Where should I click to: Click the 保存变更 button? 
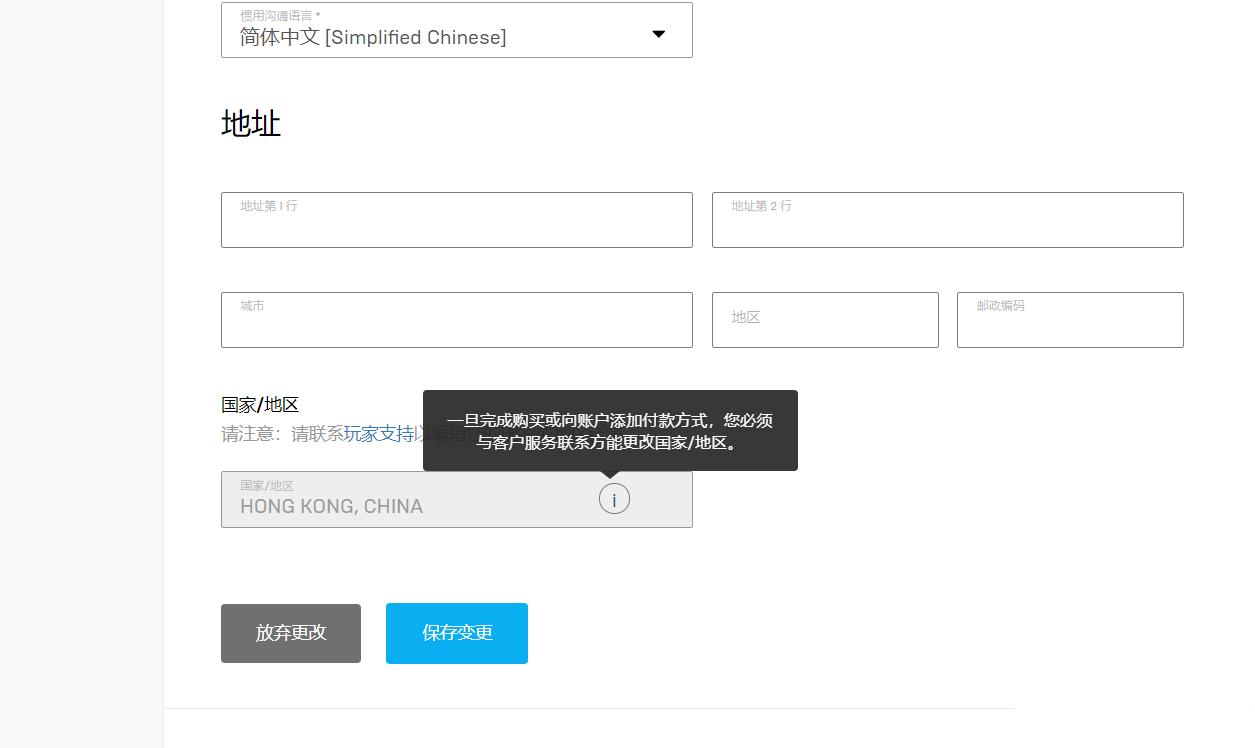(x=457, y=633)
